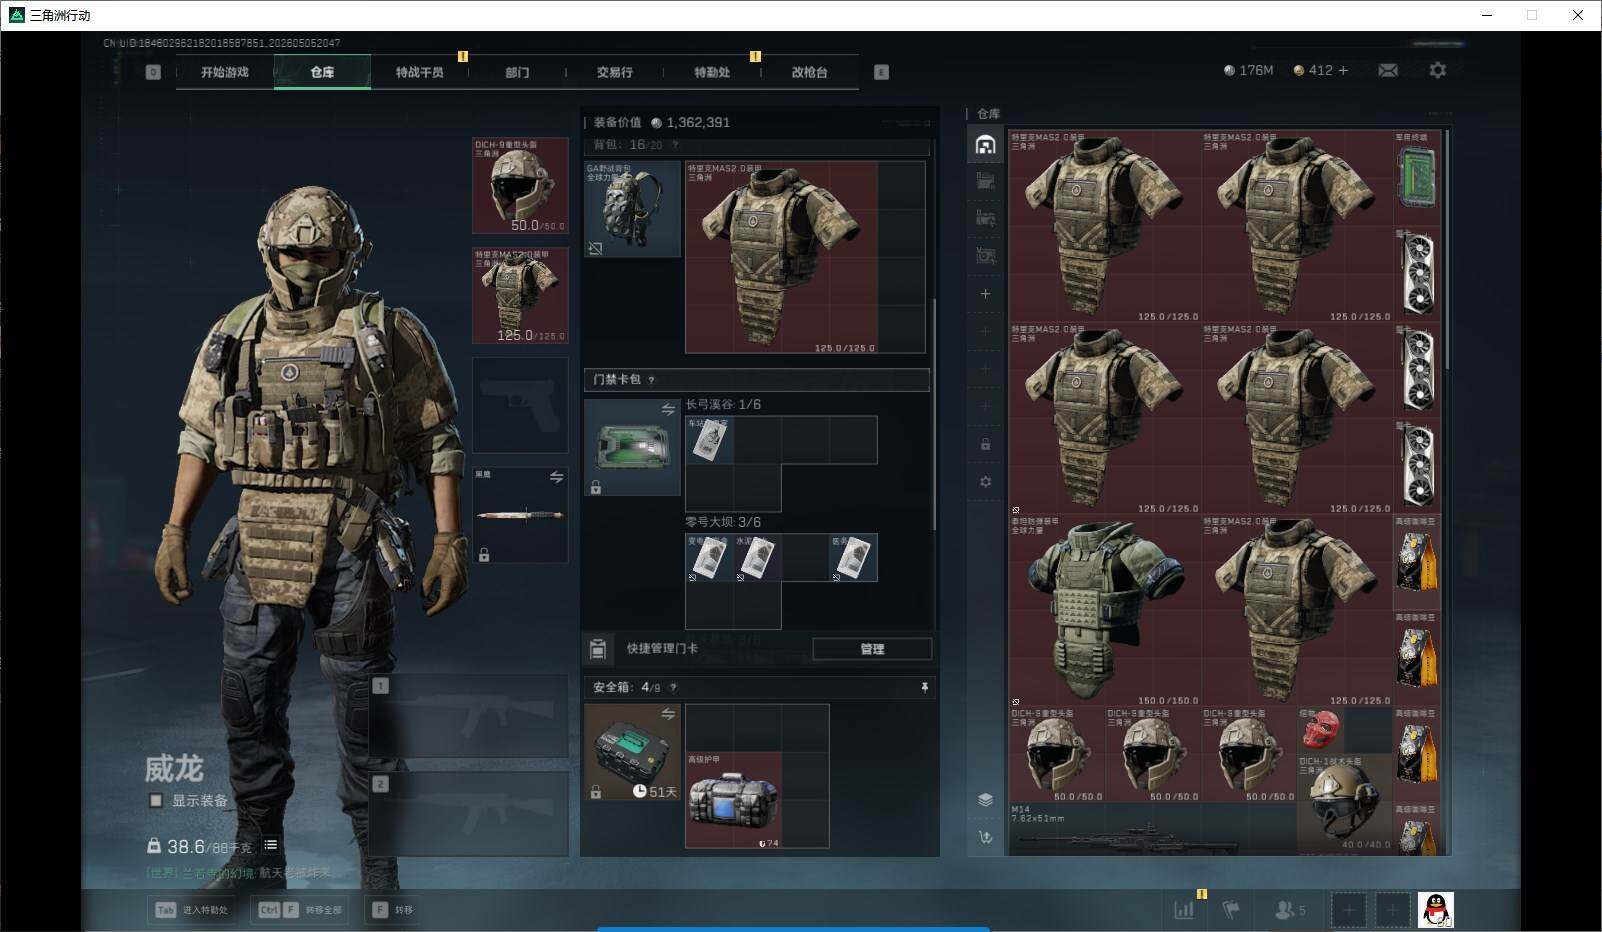Open the 改枪台 tab
The width and height of the screenshot is (1602, 932).
coord(809,72)
